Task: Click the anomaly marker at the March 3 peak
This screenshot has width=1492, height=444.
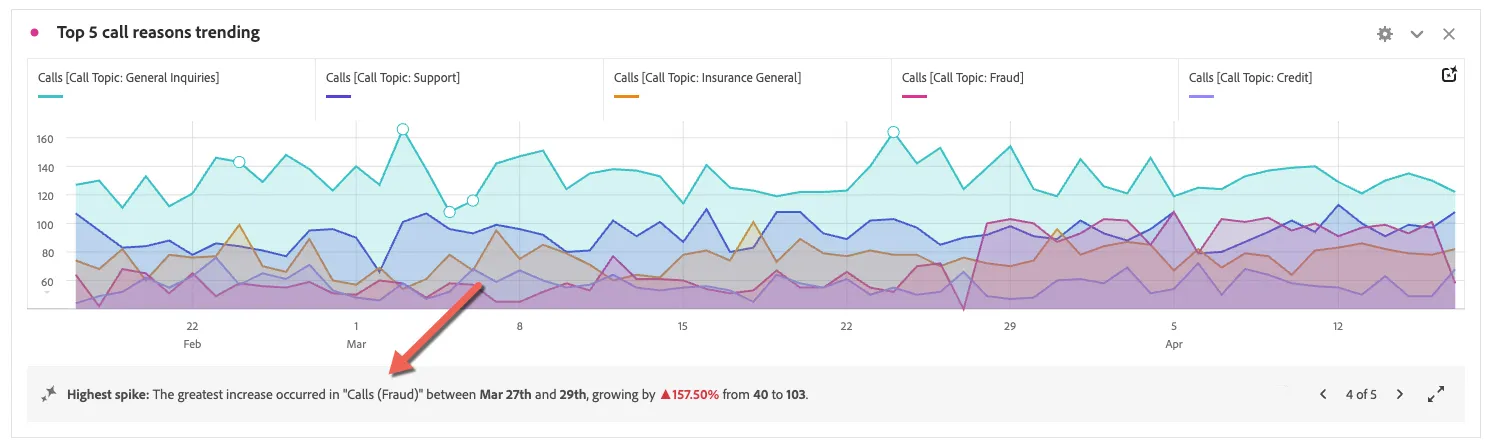Action: pyautogui.click(x=403, y=129)
